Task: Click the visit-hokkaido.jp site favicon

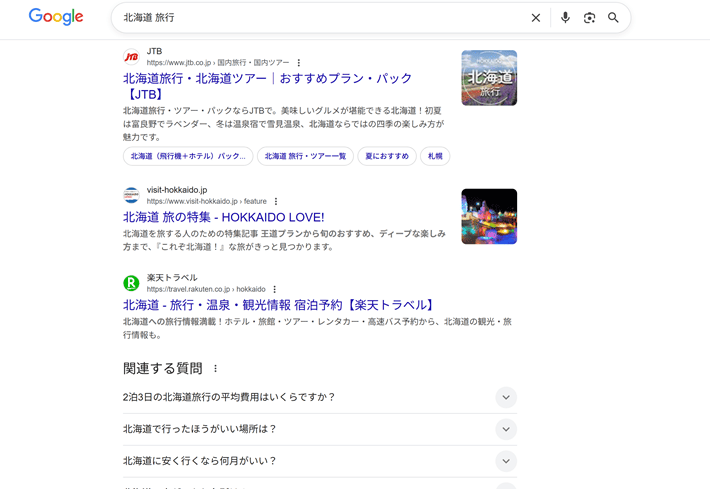Action: pyautogui.click(x=131, y=196)
